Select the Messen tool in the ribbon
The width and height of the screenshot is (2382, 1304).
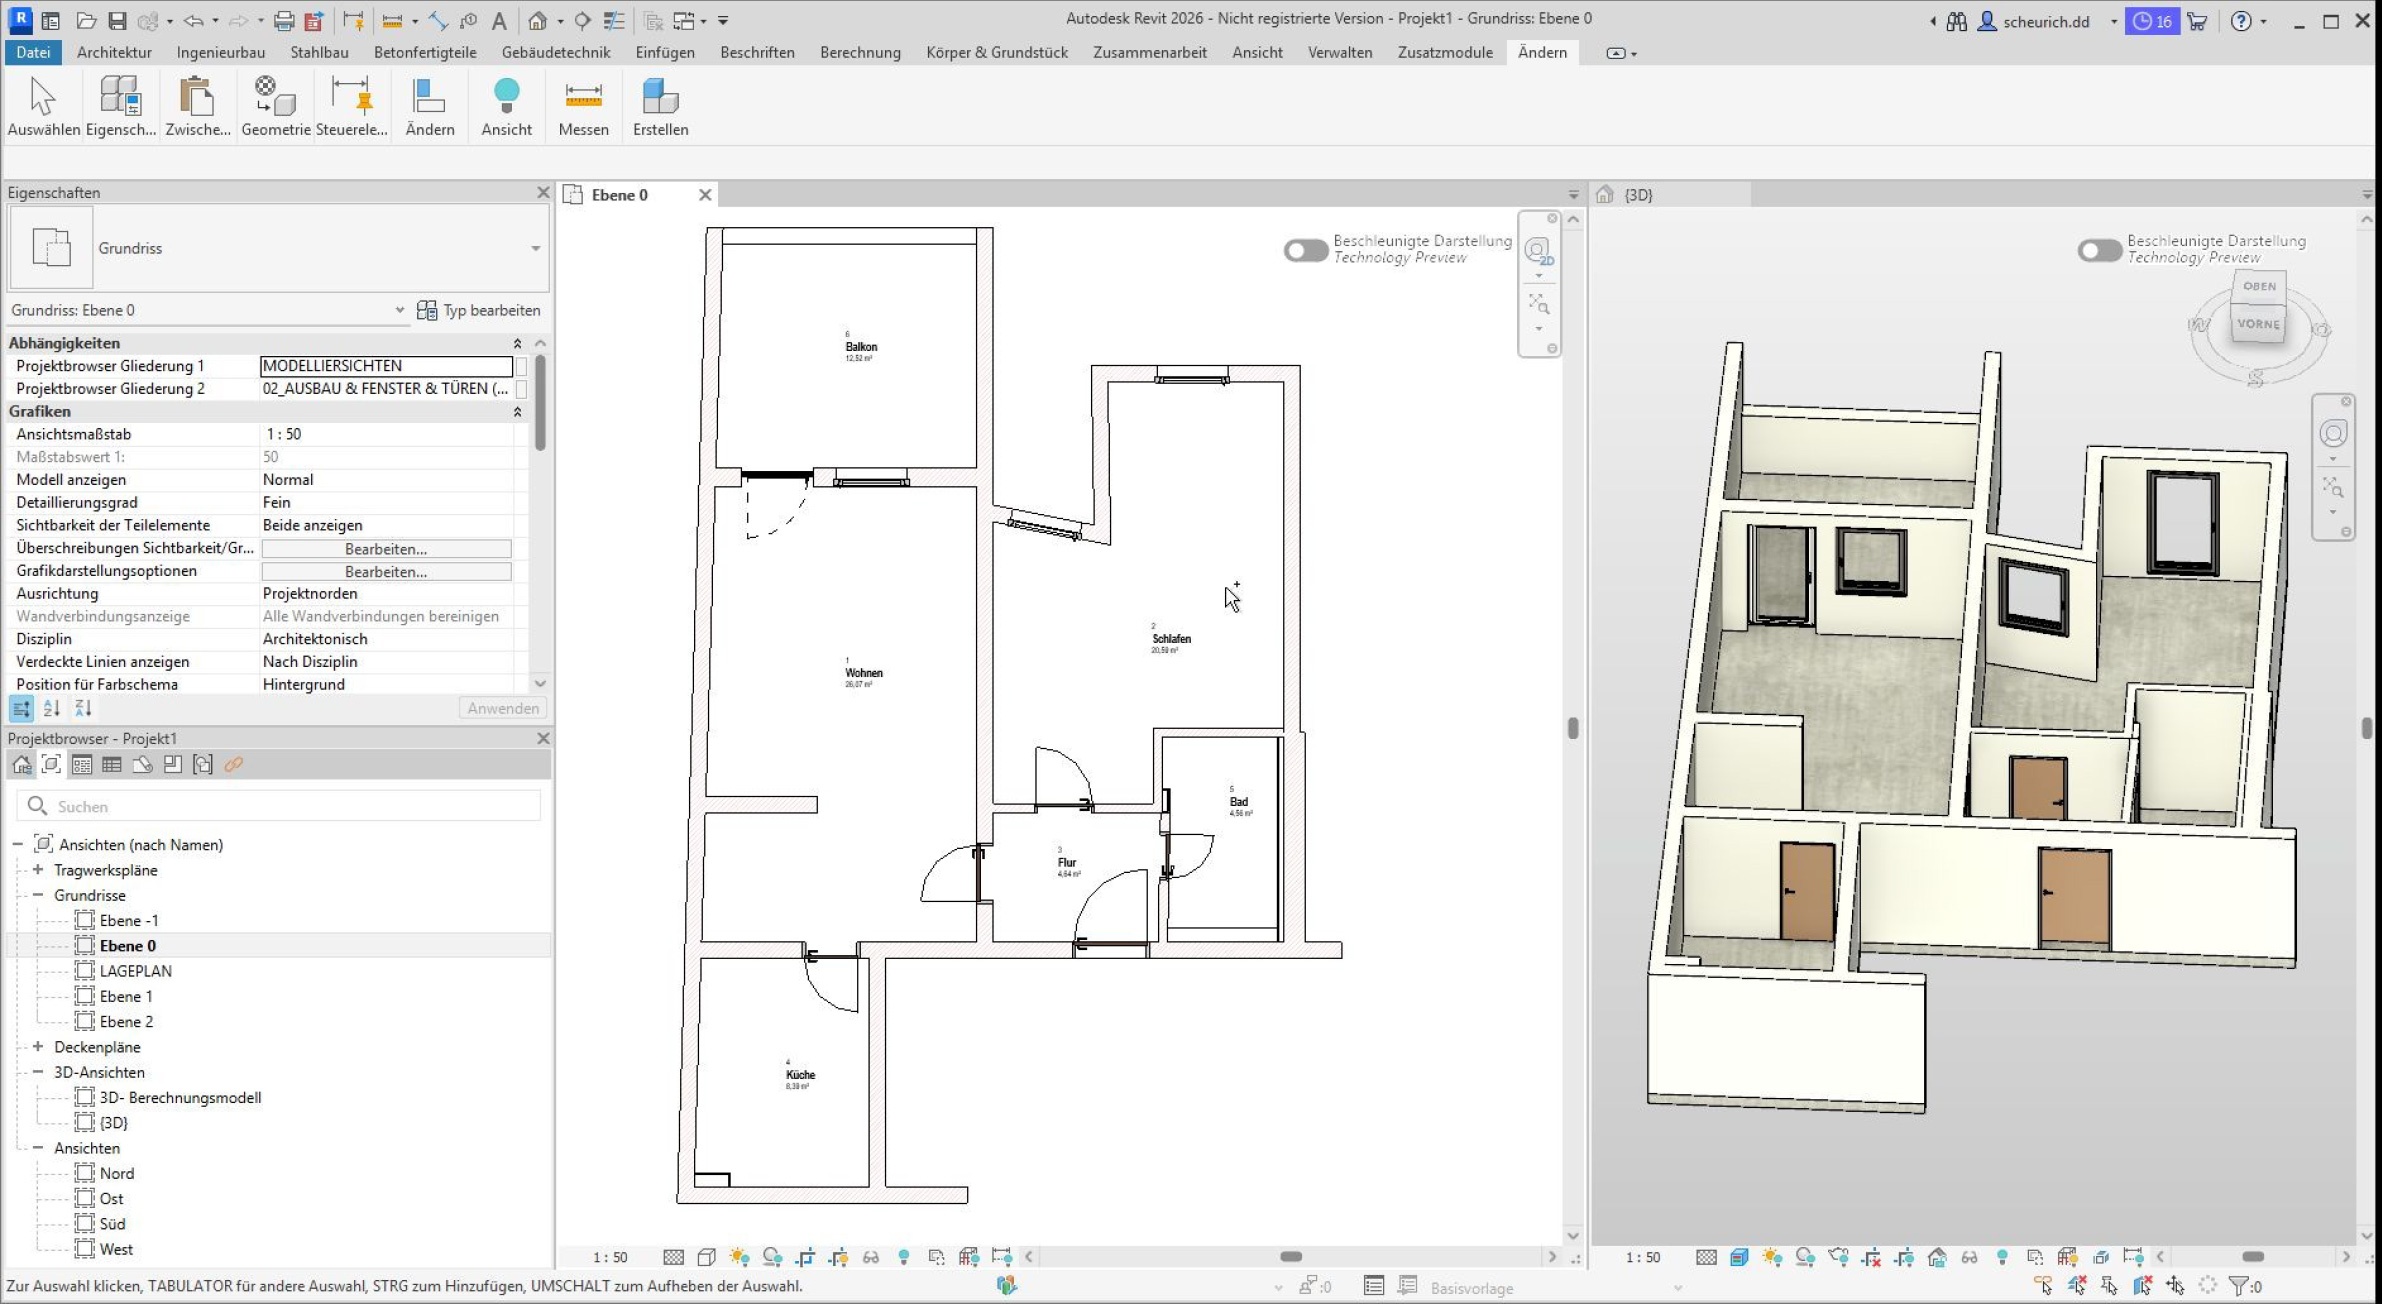coord(584,105)
